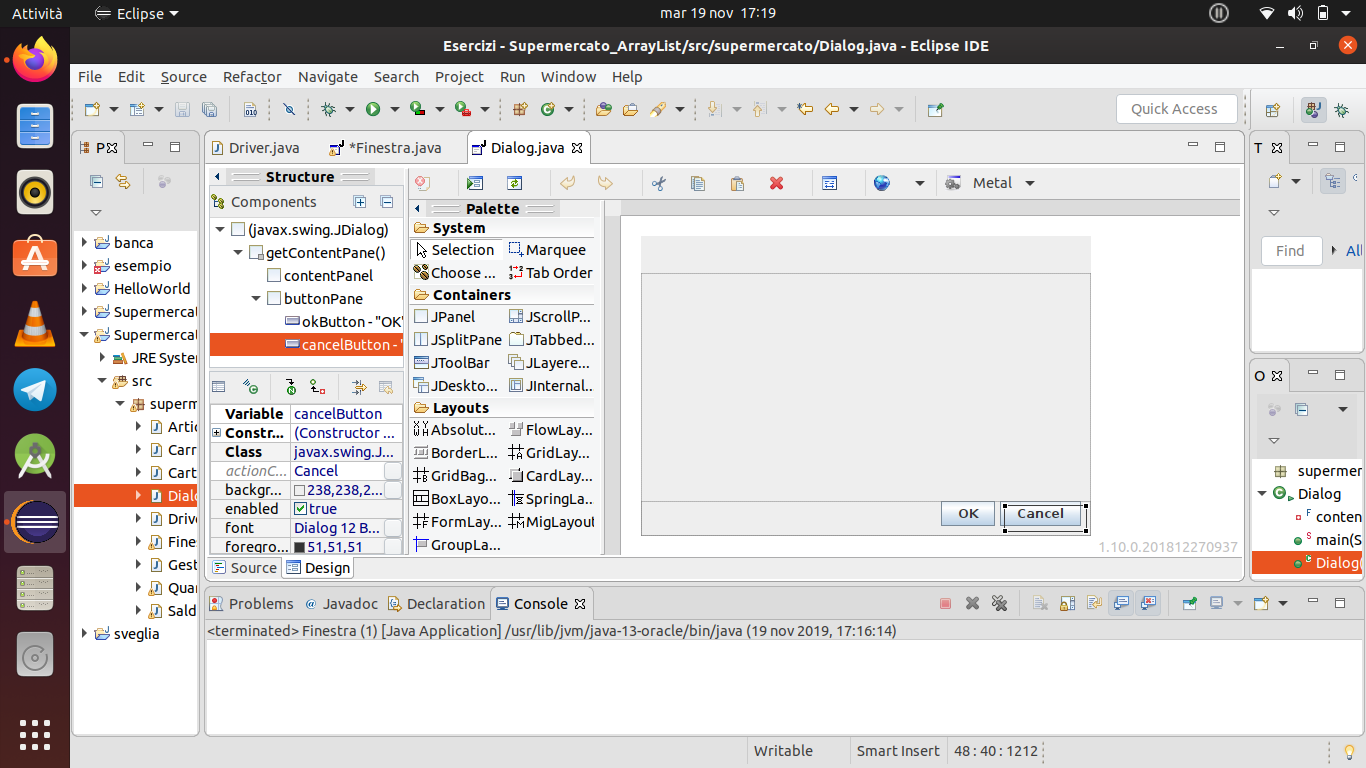Open the Window menu

click(568, 77)
